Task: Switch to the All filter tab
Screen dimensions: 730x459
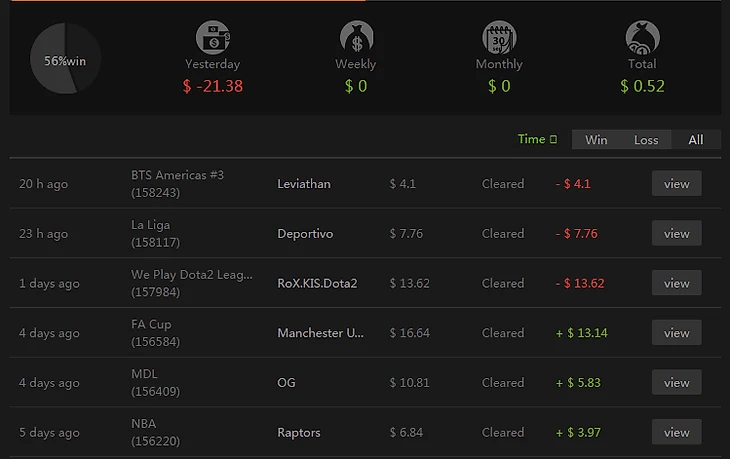Action: [696, 140]
